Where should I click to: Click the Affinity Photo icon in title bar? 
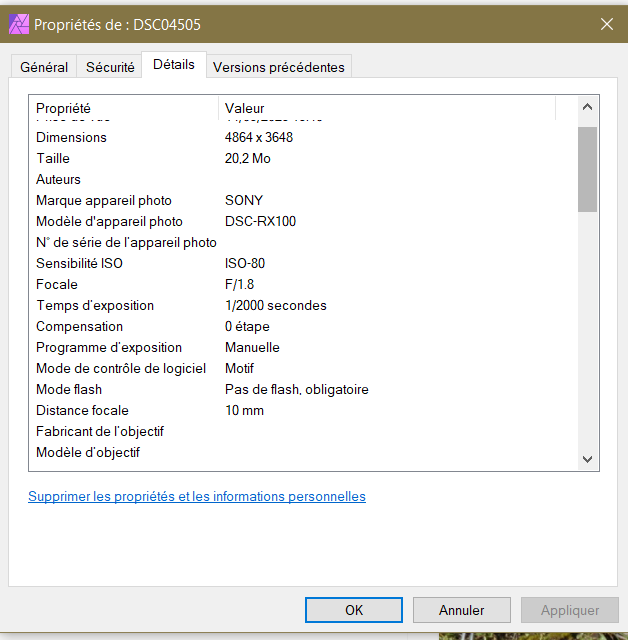[19, 24]
